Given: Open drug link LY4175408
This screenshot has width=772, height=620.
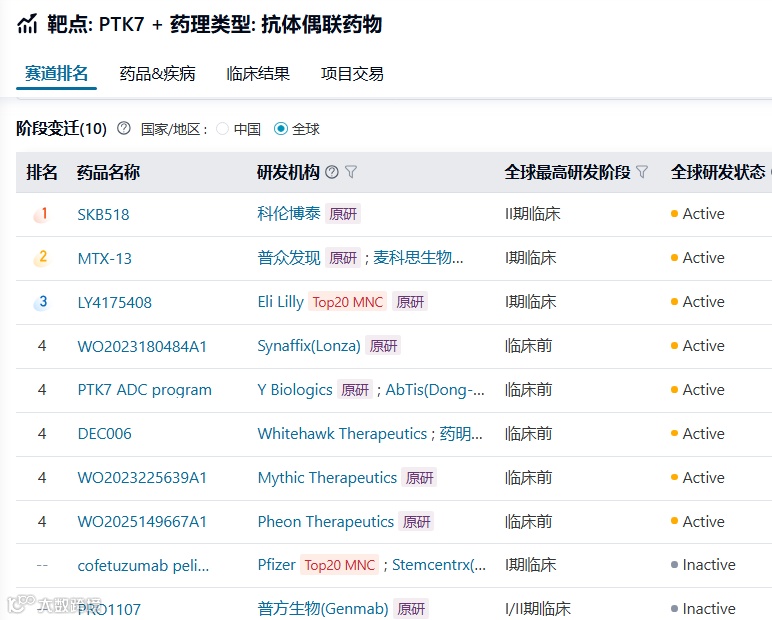Looking at the screenshot, I should (x=115, y=302).
